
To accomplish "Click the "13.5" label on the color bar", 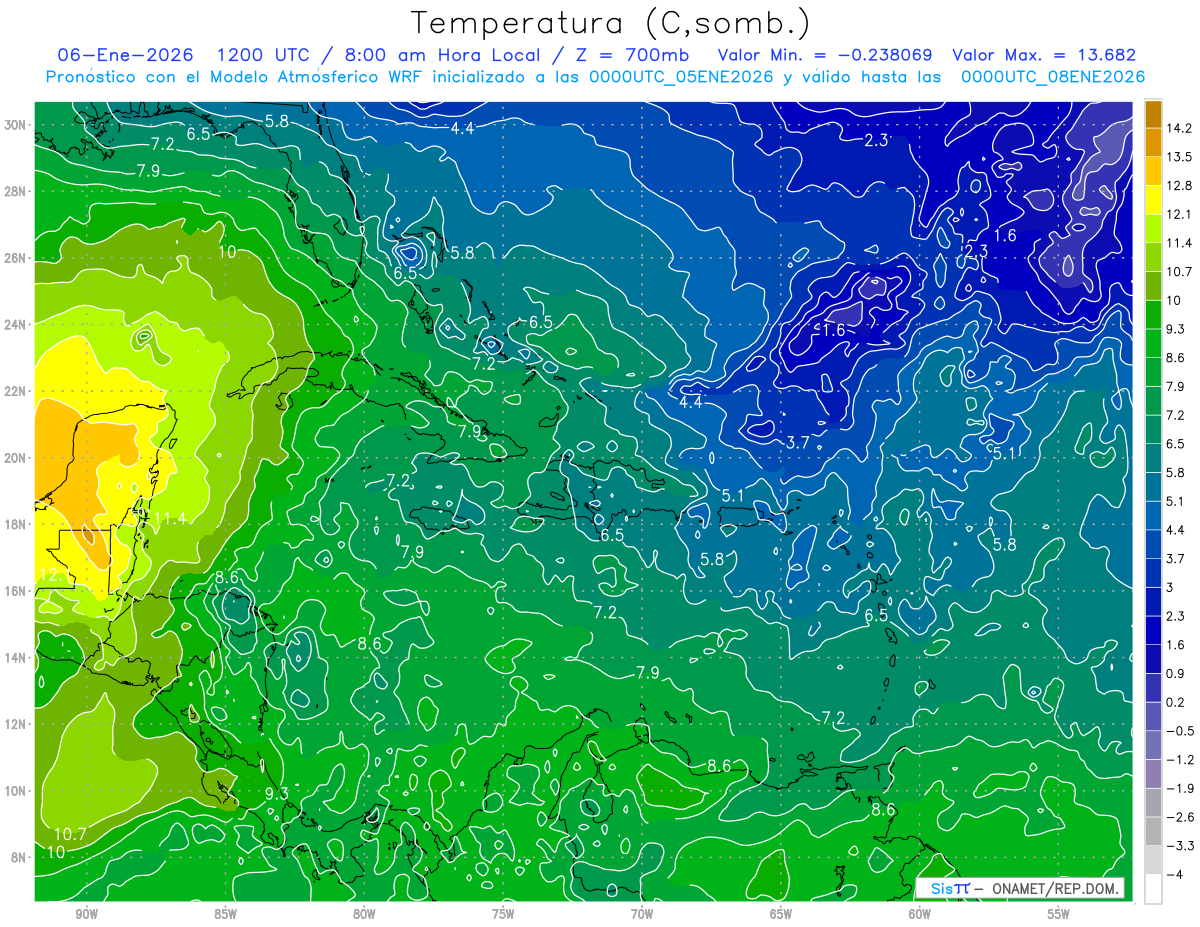I will coord(1179,157).
